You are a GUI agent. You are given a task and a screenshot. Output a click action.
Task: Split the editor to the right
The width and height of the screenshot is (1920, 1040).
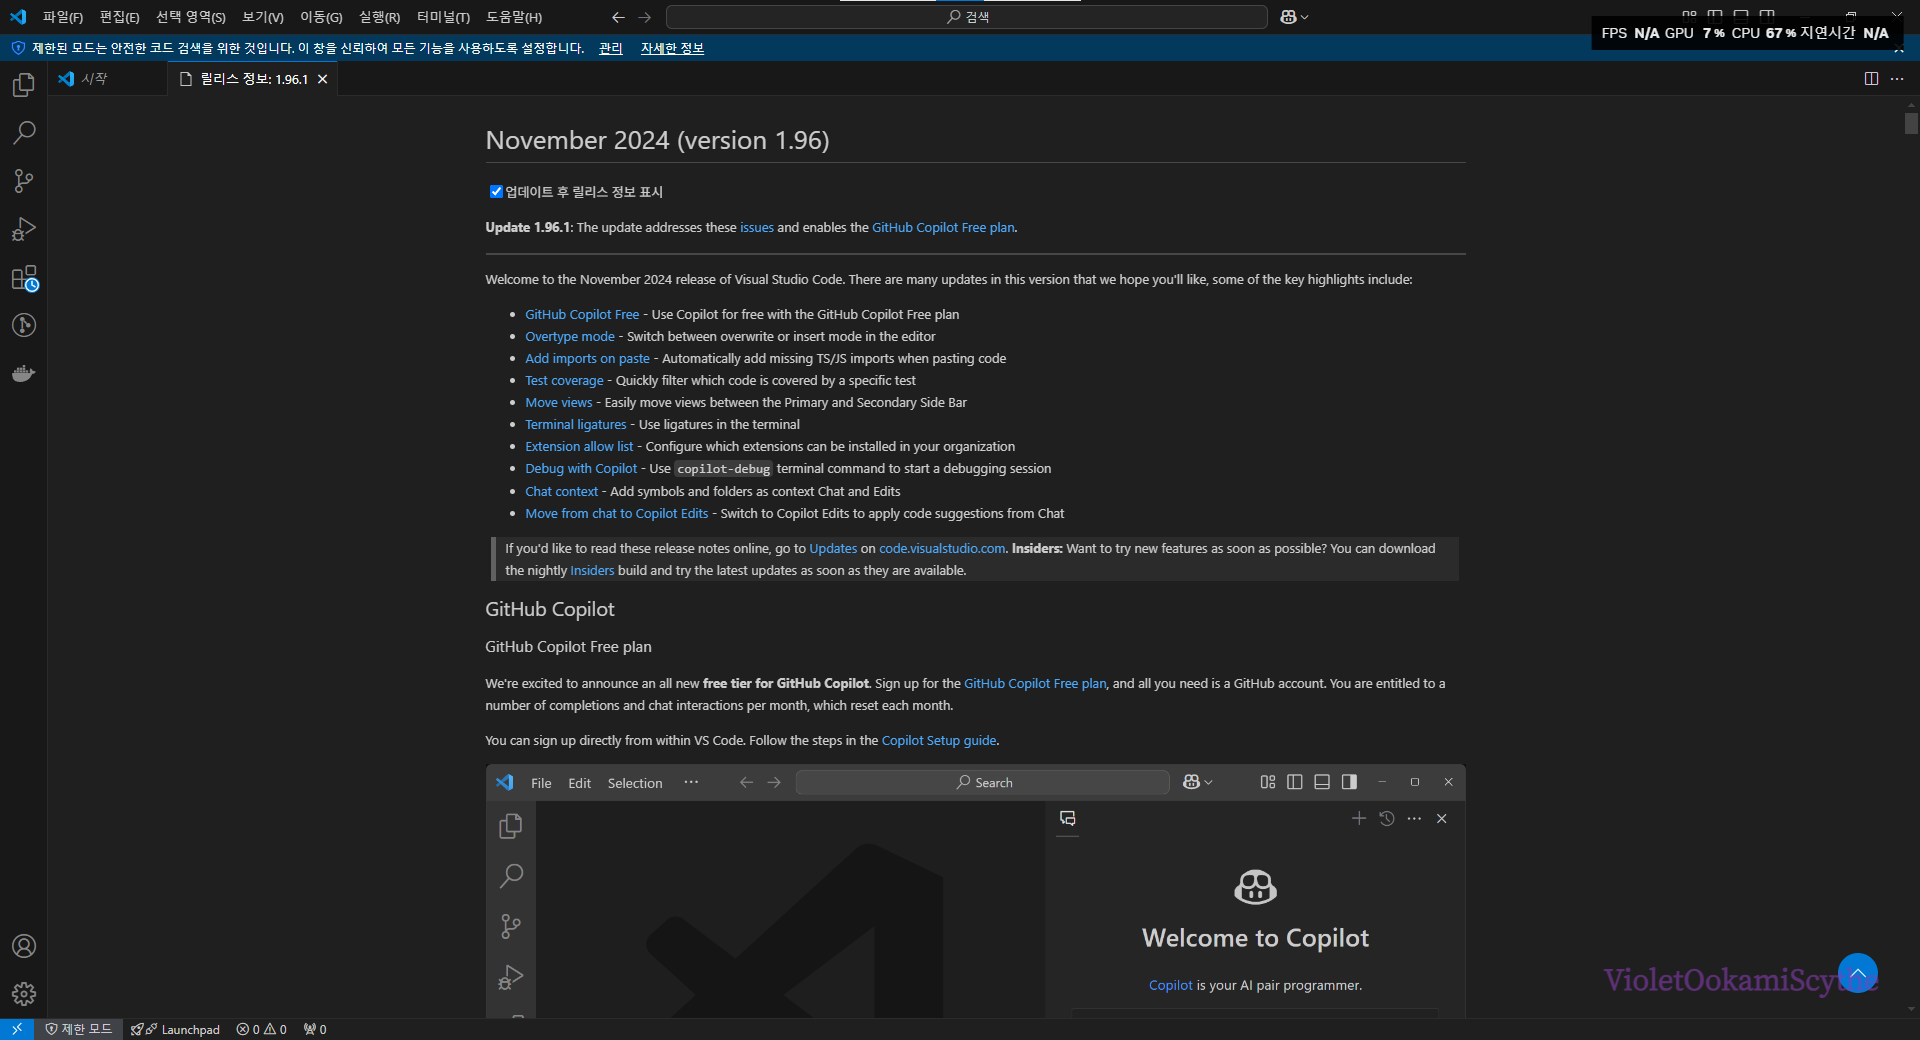coord(1871,79)
